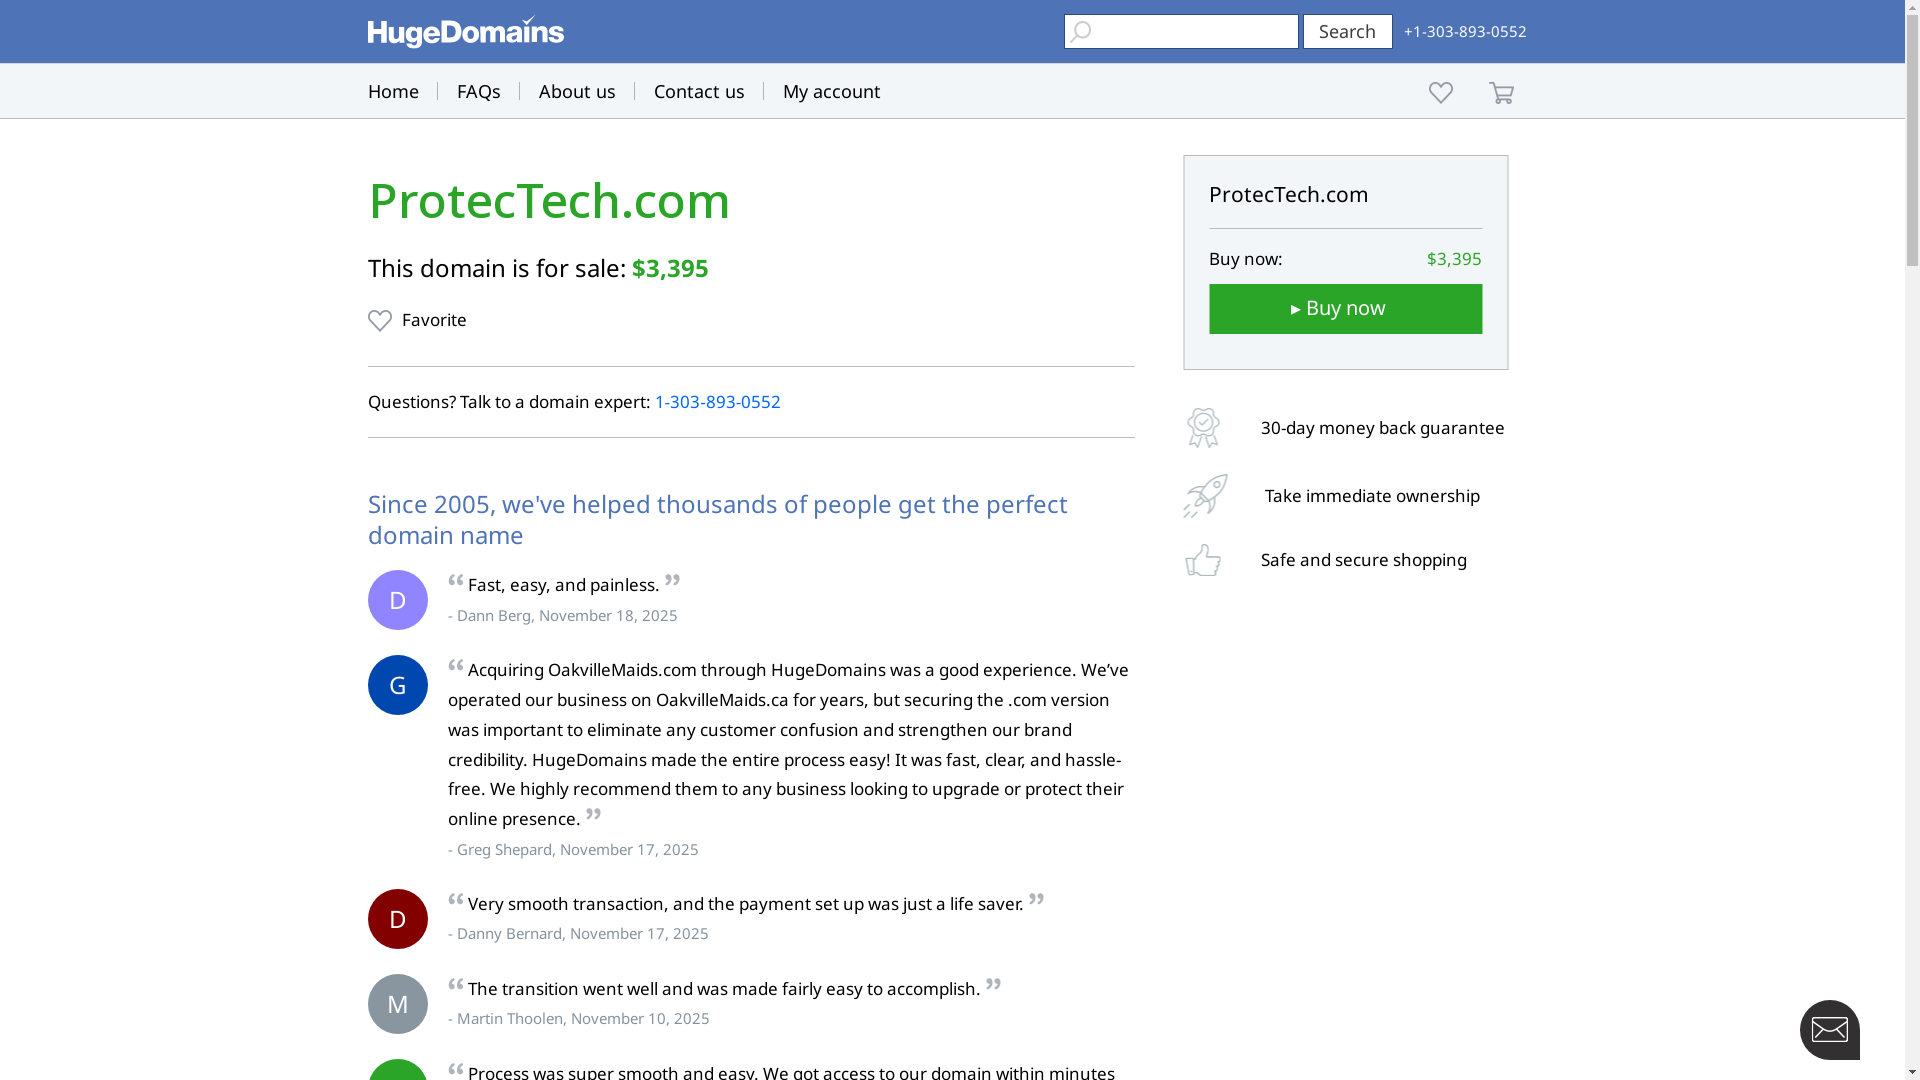
Task: Open the favorites heart icon in header
Action: pos(1440,92)
